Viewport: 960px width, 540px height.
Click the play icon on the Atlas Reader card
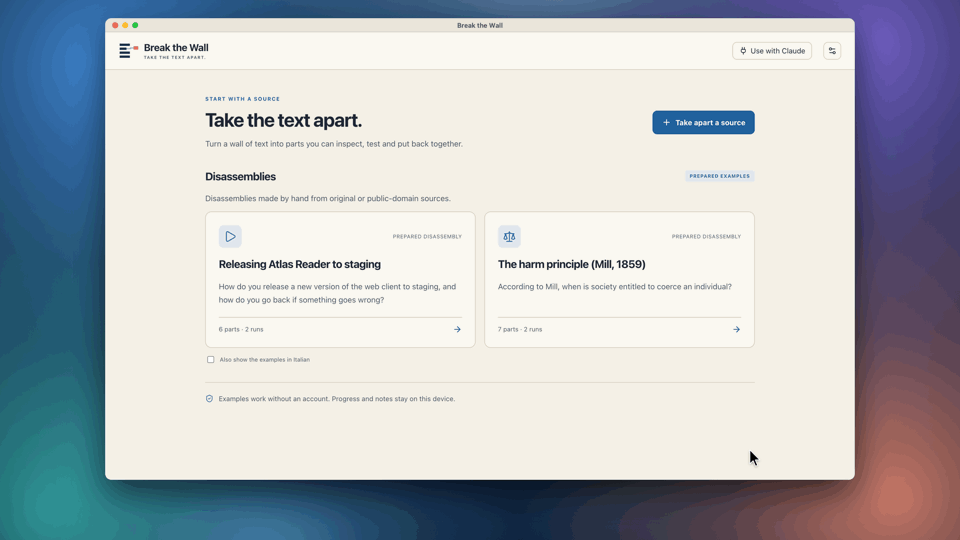(230, 236)
